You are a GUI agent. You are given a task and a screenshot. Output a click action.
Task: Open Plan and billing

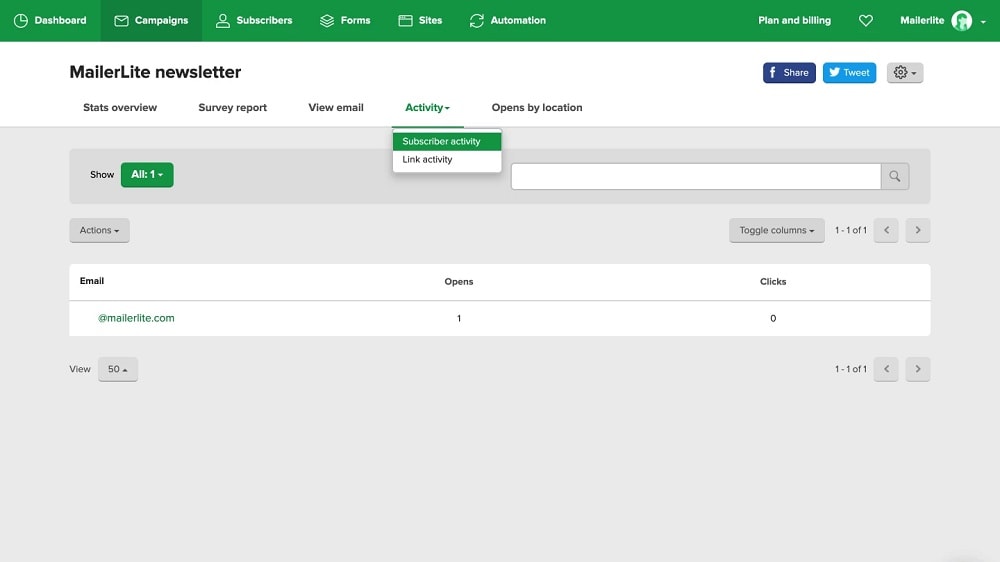pyautogui.click(x=794, y=20)
